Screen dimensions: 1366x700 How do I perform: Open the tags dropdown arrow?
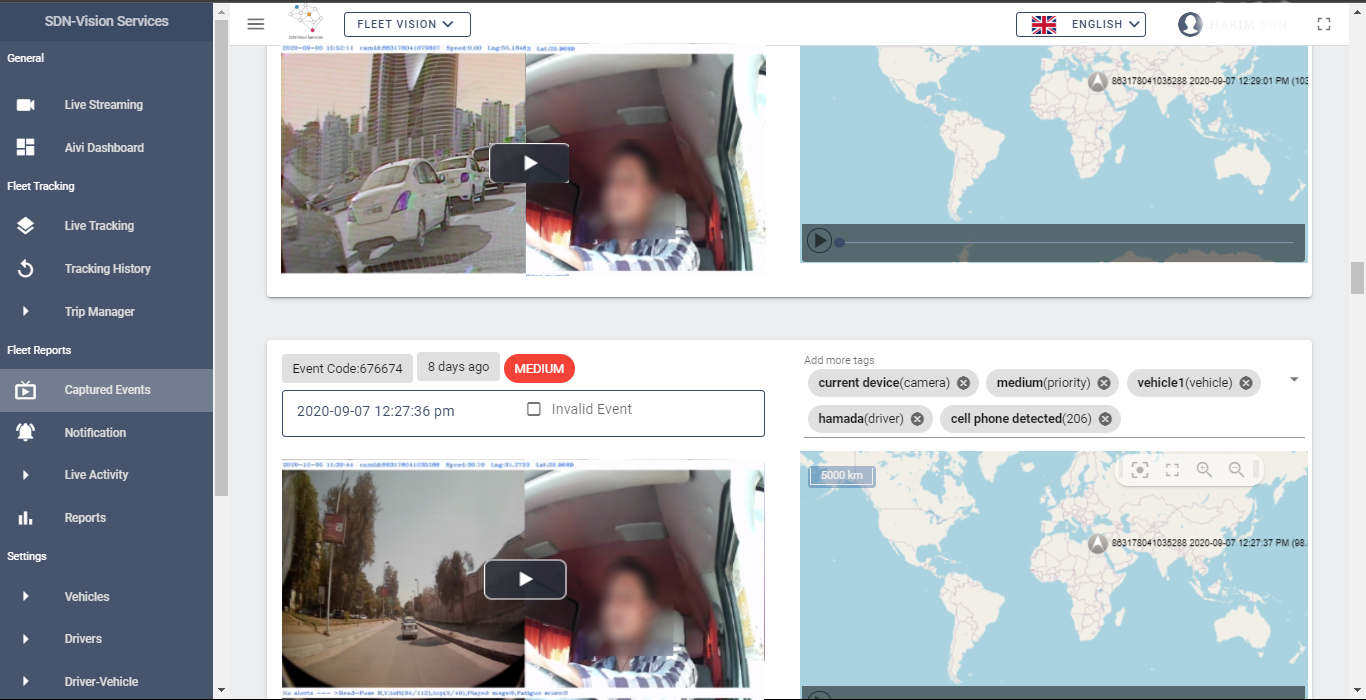[1294, 380]
